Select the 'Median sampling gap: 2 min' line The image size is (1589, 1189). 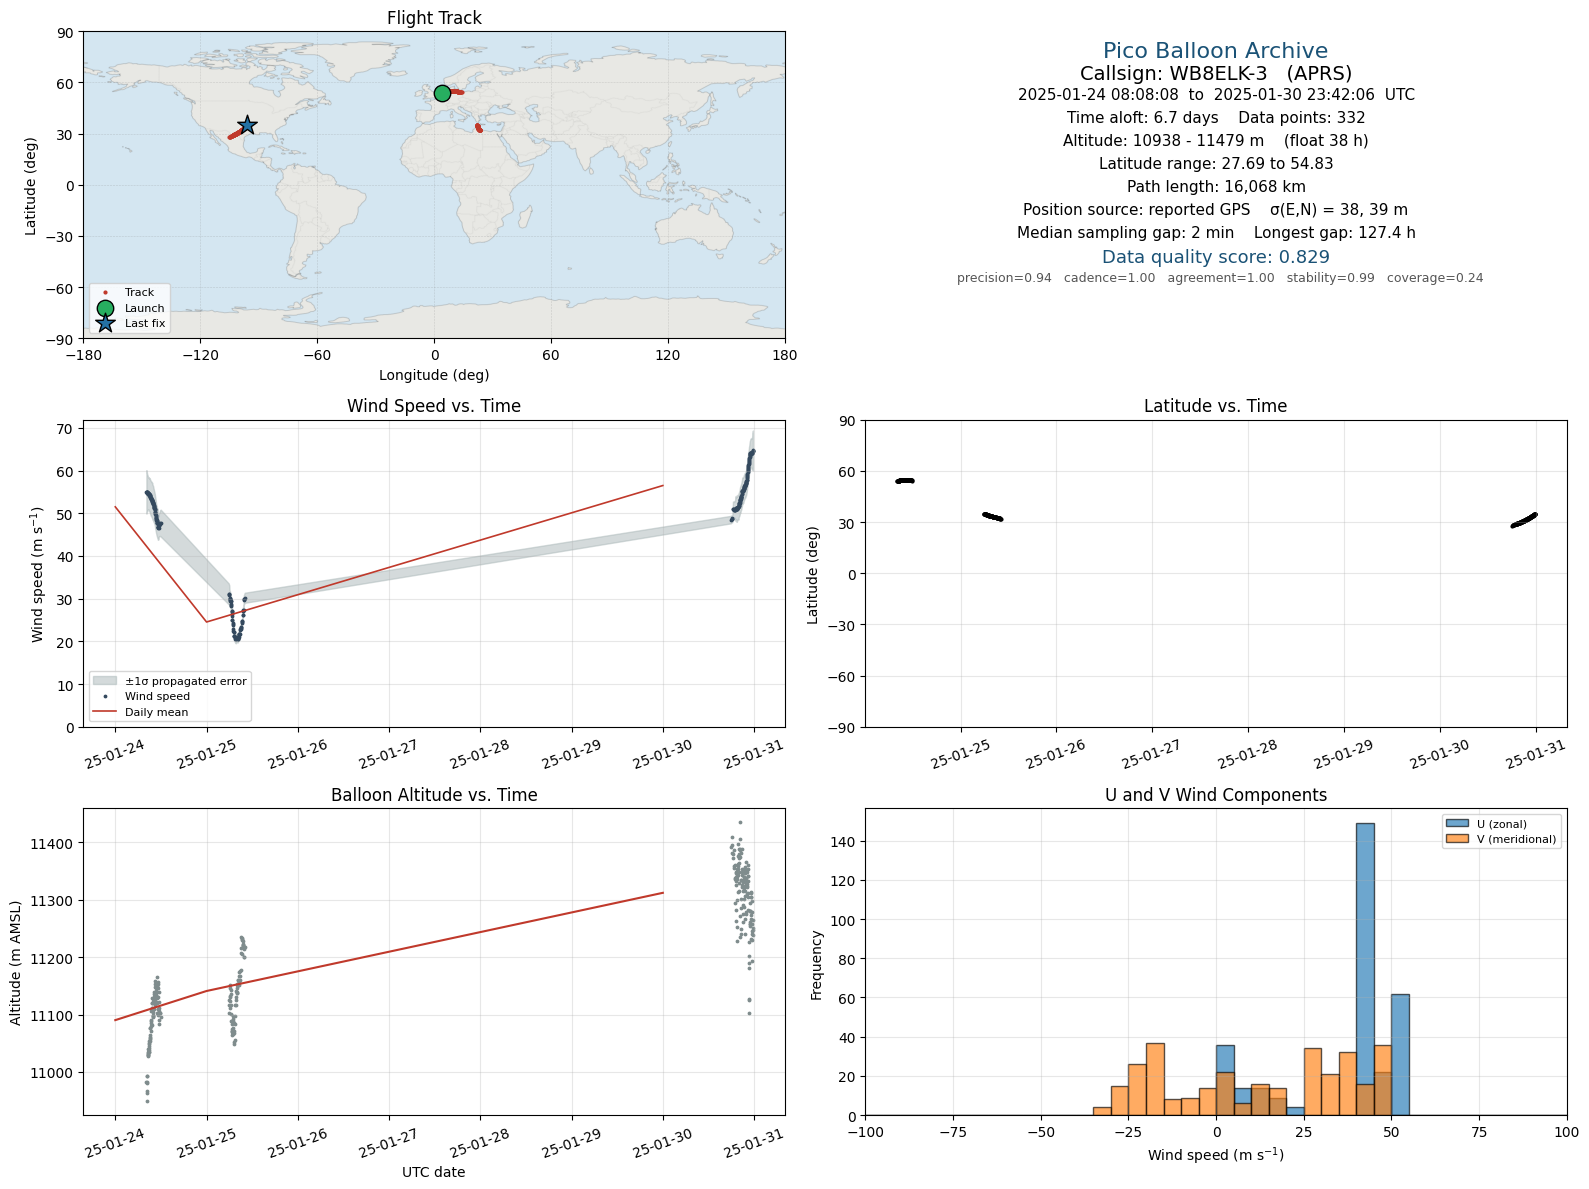pos(1216,233)
